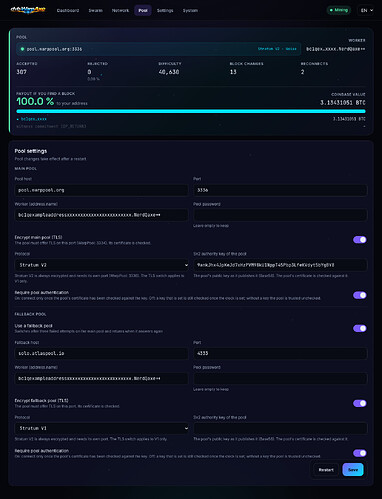Click the Block changes value 13
The image size is (382, 499).
[233, 72]
